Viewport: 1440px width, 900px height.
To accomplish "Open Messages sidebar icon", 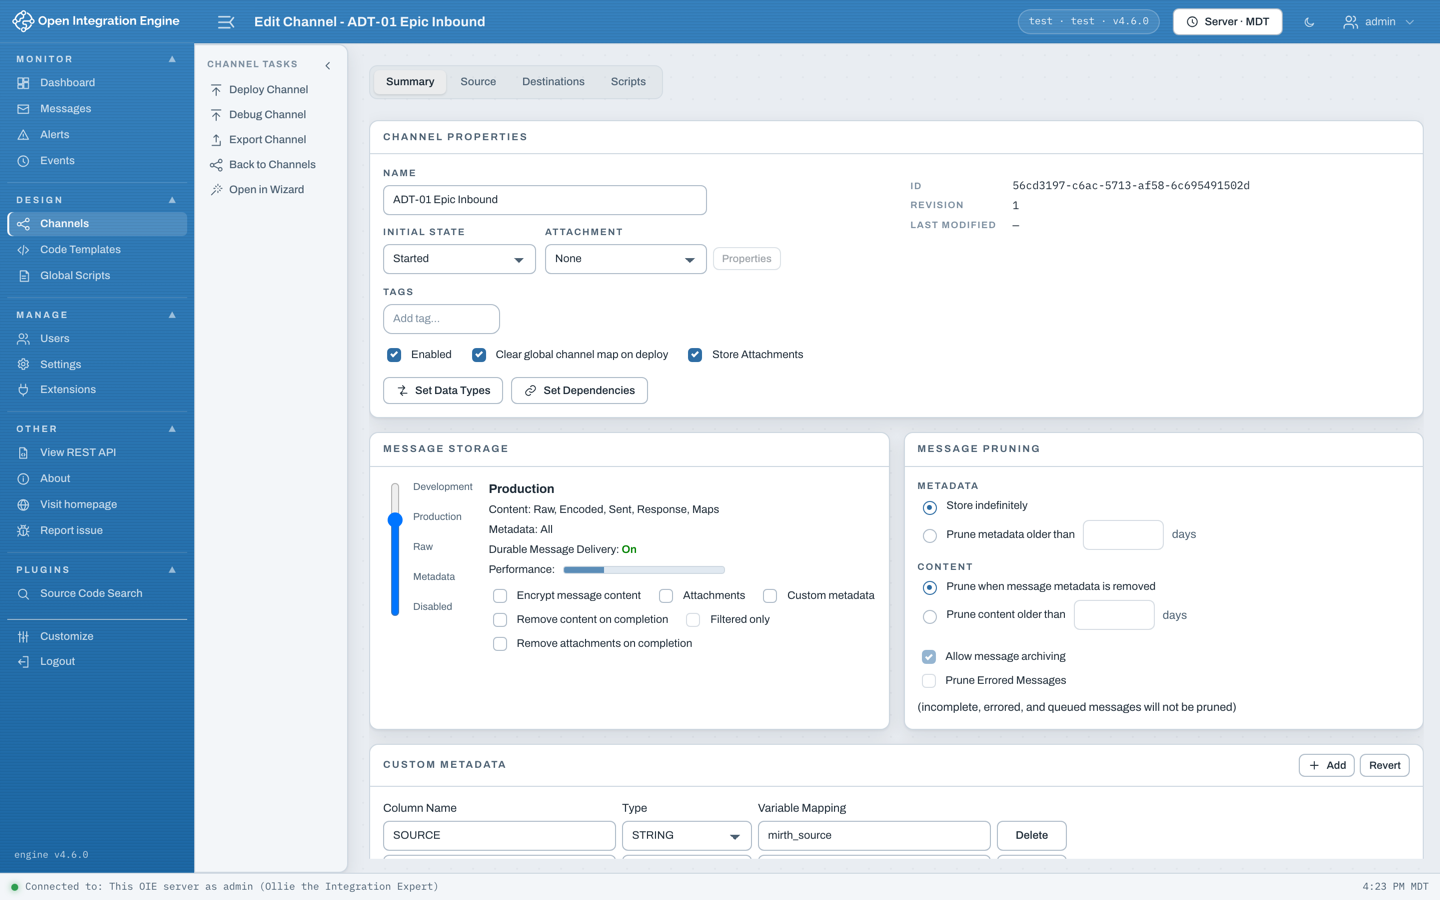I will [x=23, y=109].
